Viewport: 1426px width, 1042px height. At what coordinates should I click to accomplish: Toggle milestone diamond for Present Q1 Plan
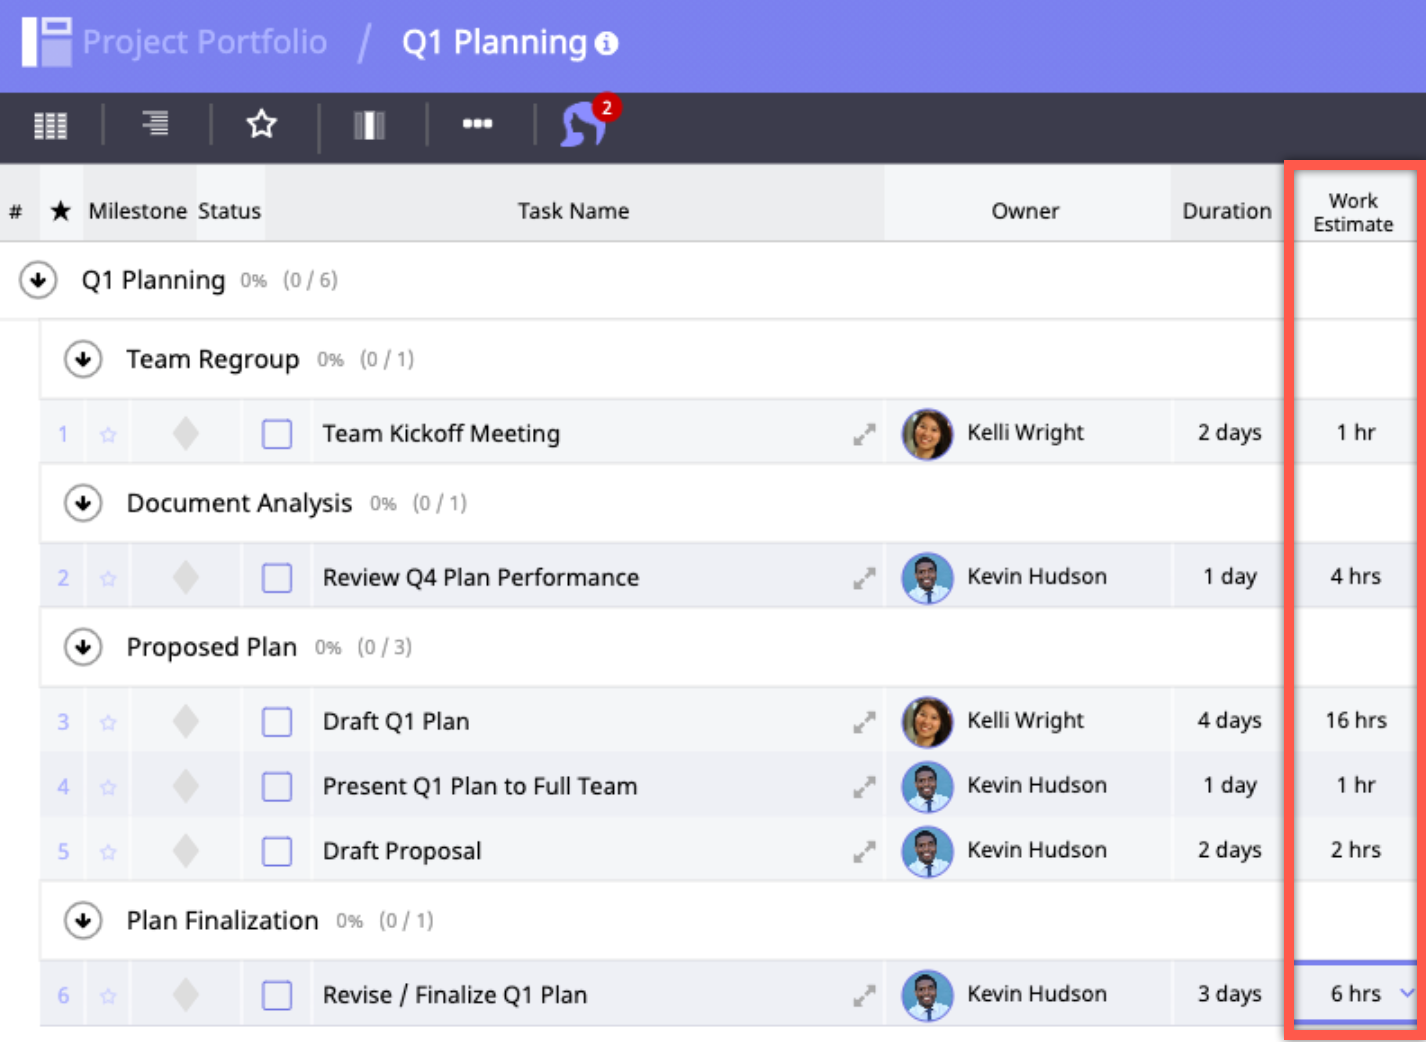pyautogui.click(x=186, y=786)
